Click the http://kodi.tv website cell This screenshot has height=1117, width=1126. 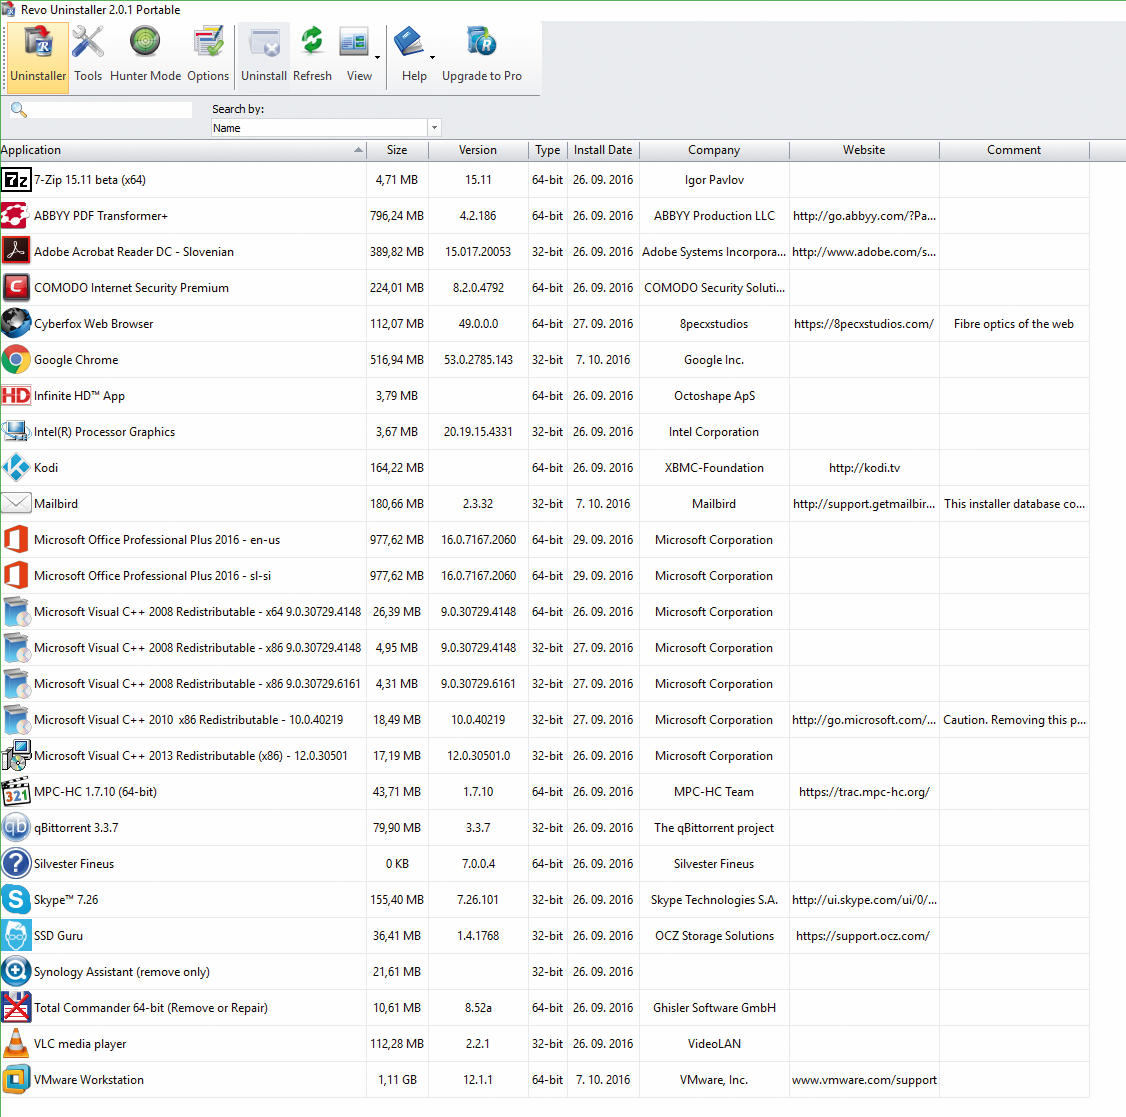coord(864,468)
